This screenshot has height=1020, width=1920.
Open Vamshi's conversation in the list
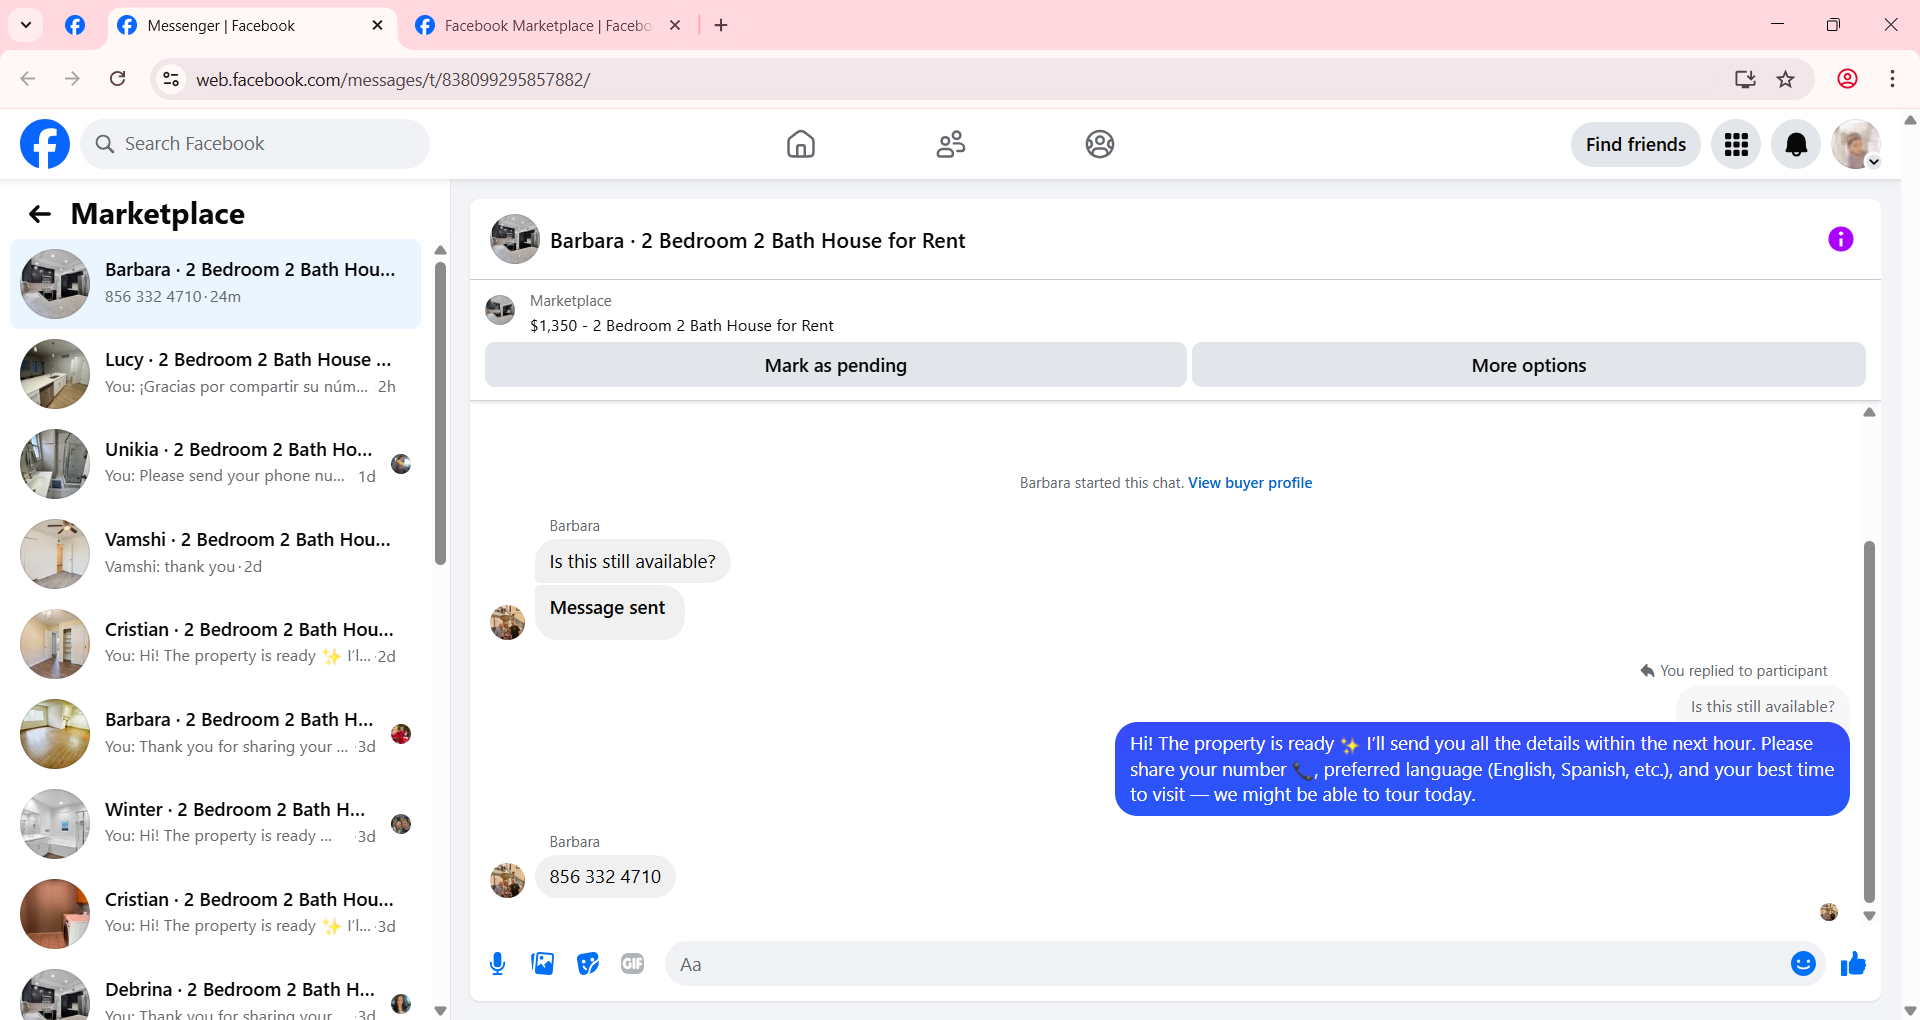point(215,554)
